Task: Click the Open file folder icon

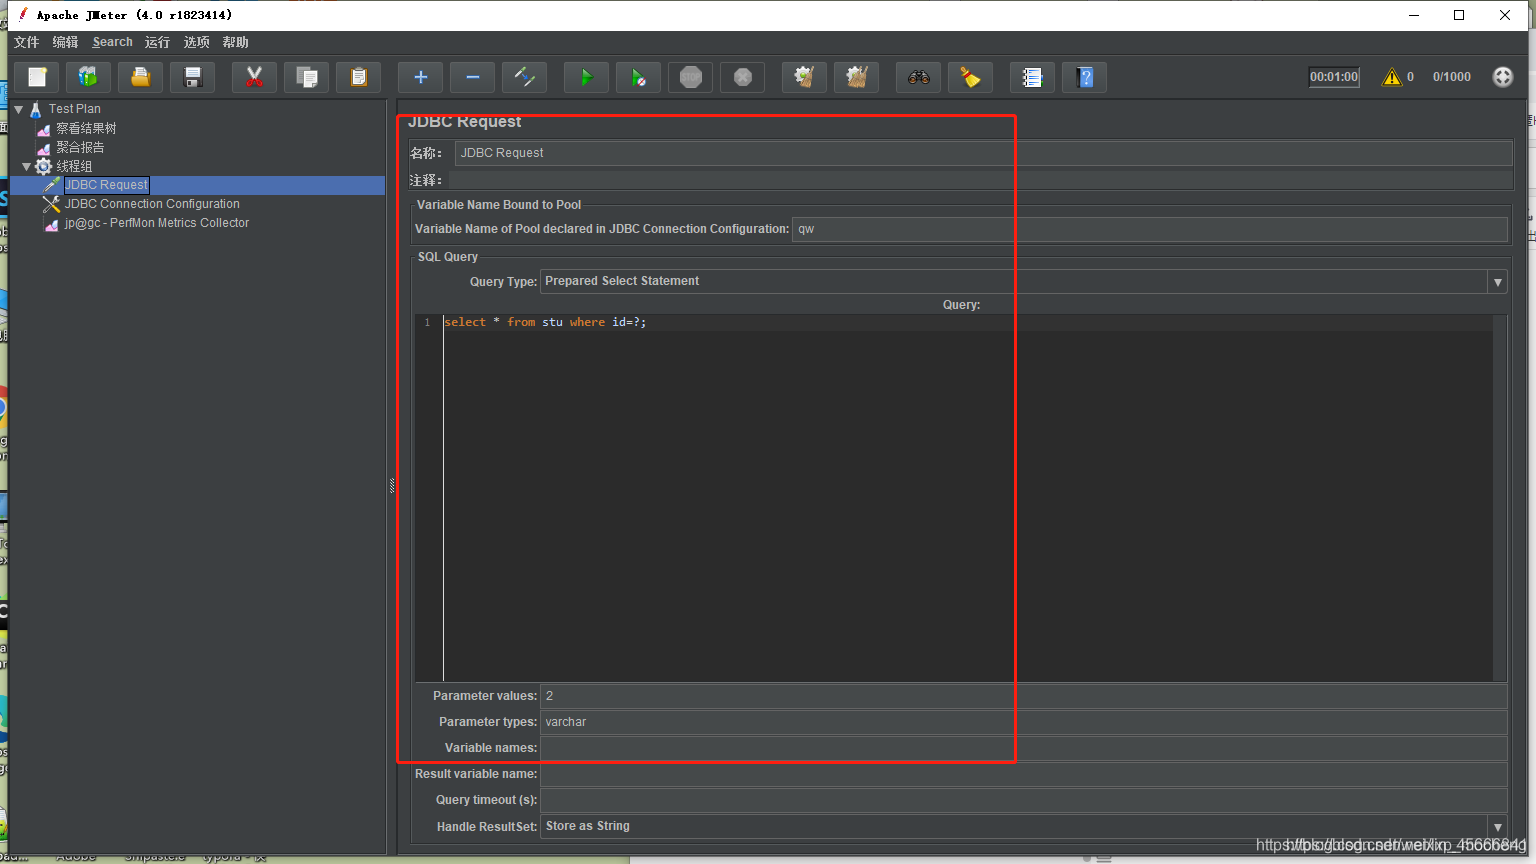Action: (x=141, y=77)
